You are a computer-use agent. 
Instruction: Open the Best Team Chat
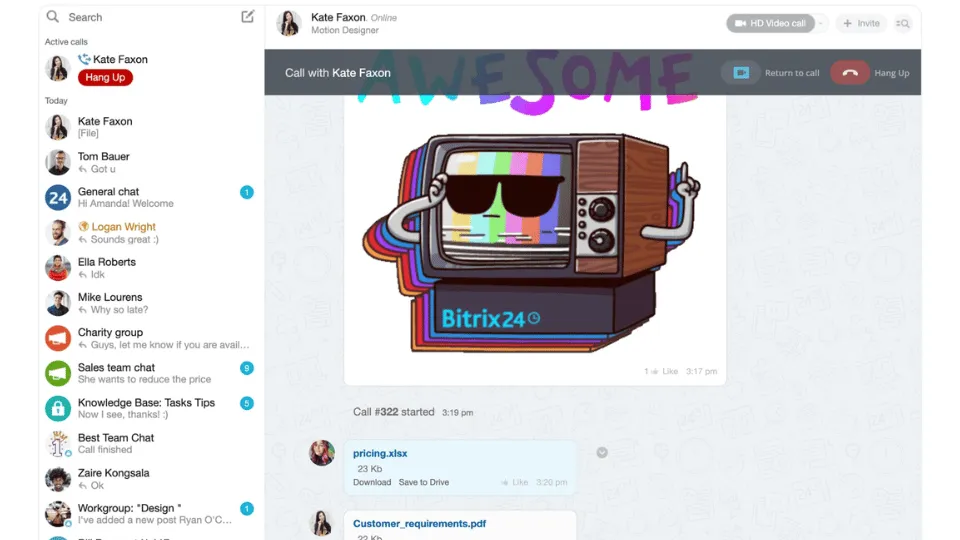[x=152, y=443]
